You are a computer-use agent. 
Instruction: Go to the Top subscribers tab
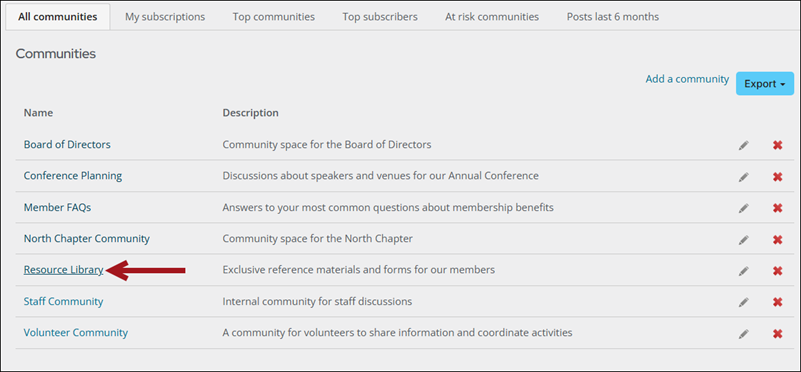tap(380, 17)
